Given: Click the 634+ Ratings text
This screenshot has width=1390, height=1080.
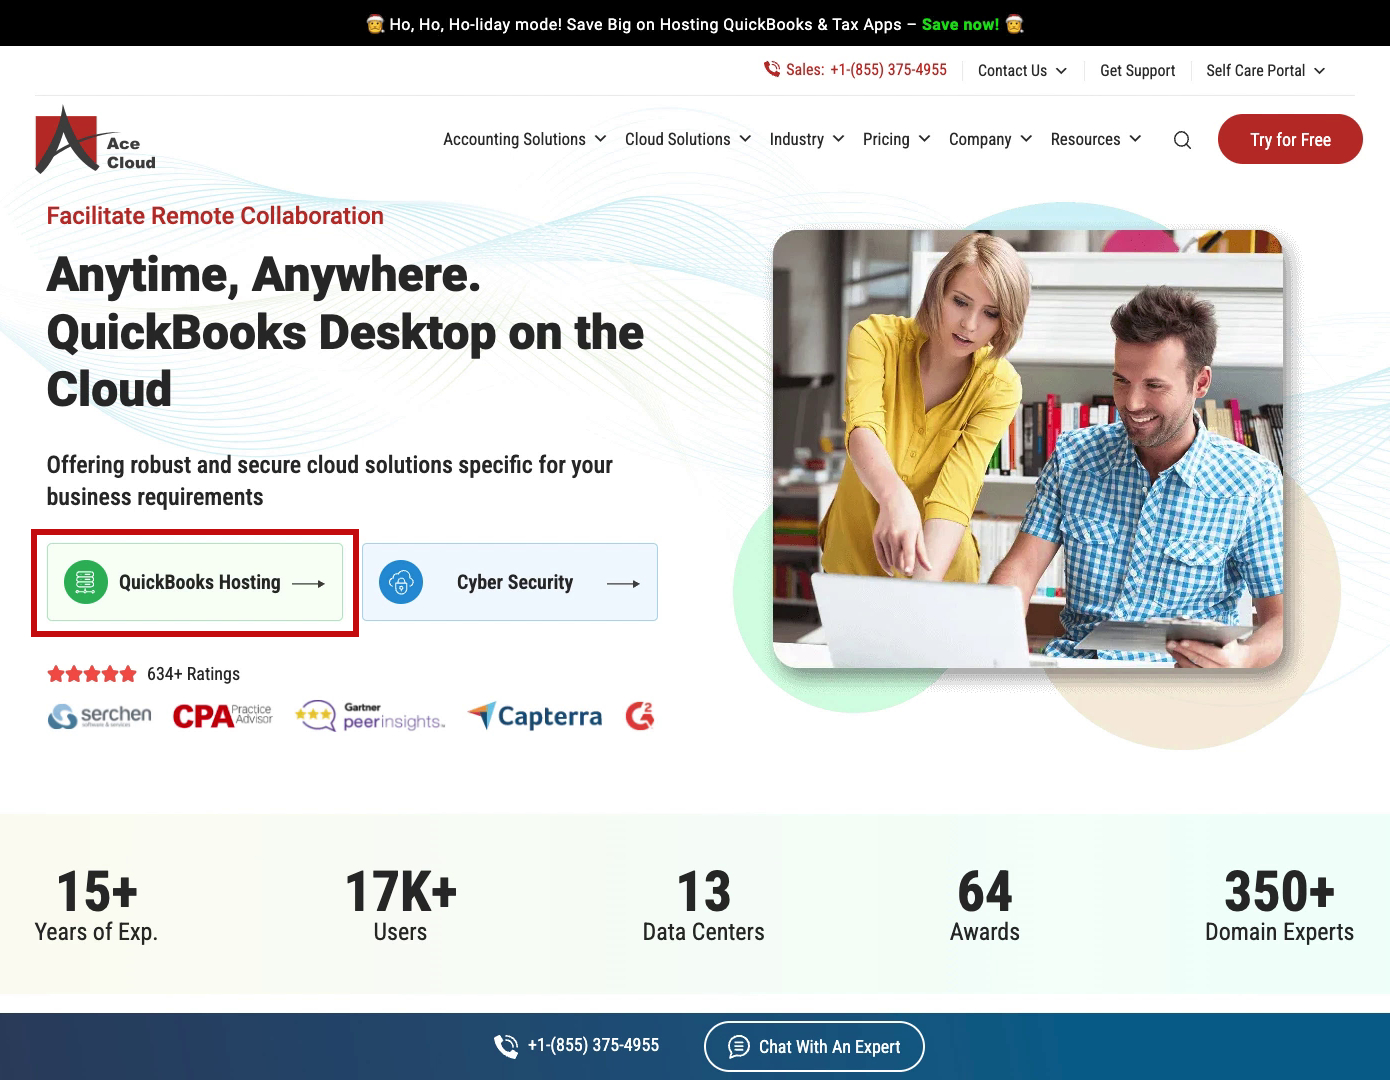Looking at the screenshot, I should point(193,674).
